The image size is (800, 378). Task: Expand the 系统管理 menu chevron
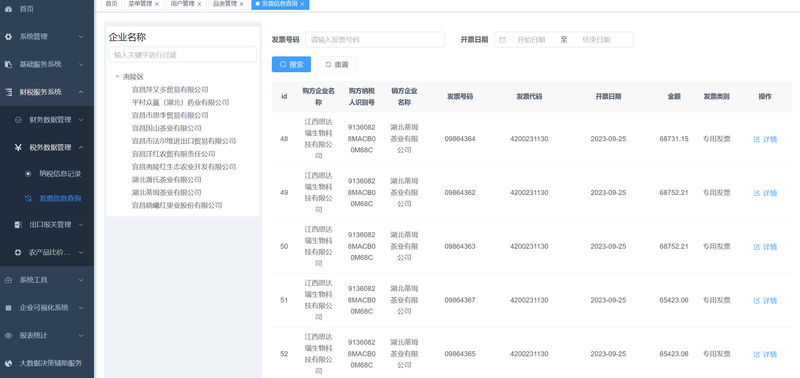coord(81,37)
